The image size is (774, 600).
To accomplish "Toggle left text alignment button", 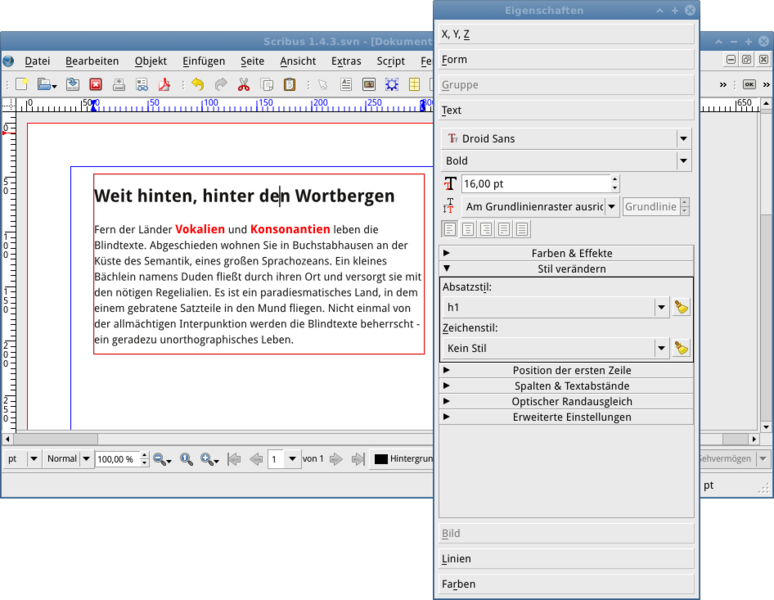I will coord(450,229).
